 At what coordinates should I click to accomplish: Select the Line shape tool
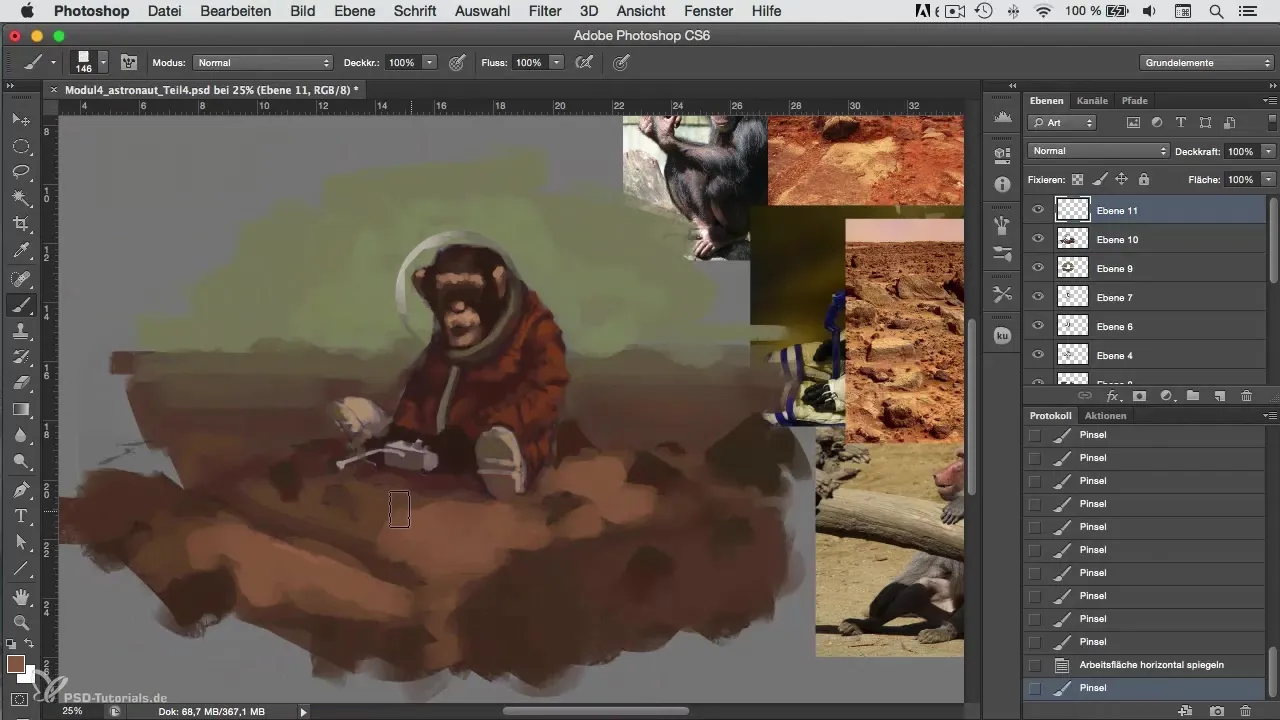point(21,569)
